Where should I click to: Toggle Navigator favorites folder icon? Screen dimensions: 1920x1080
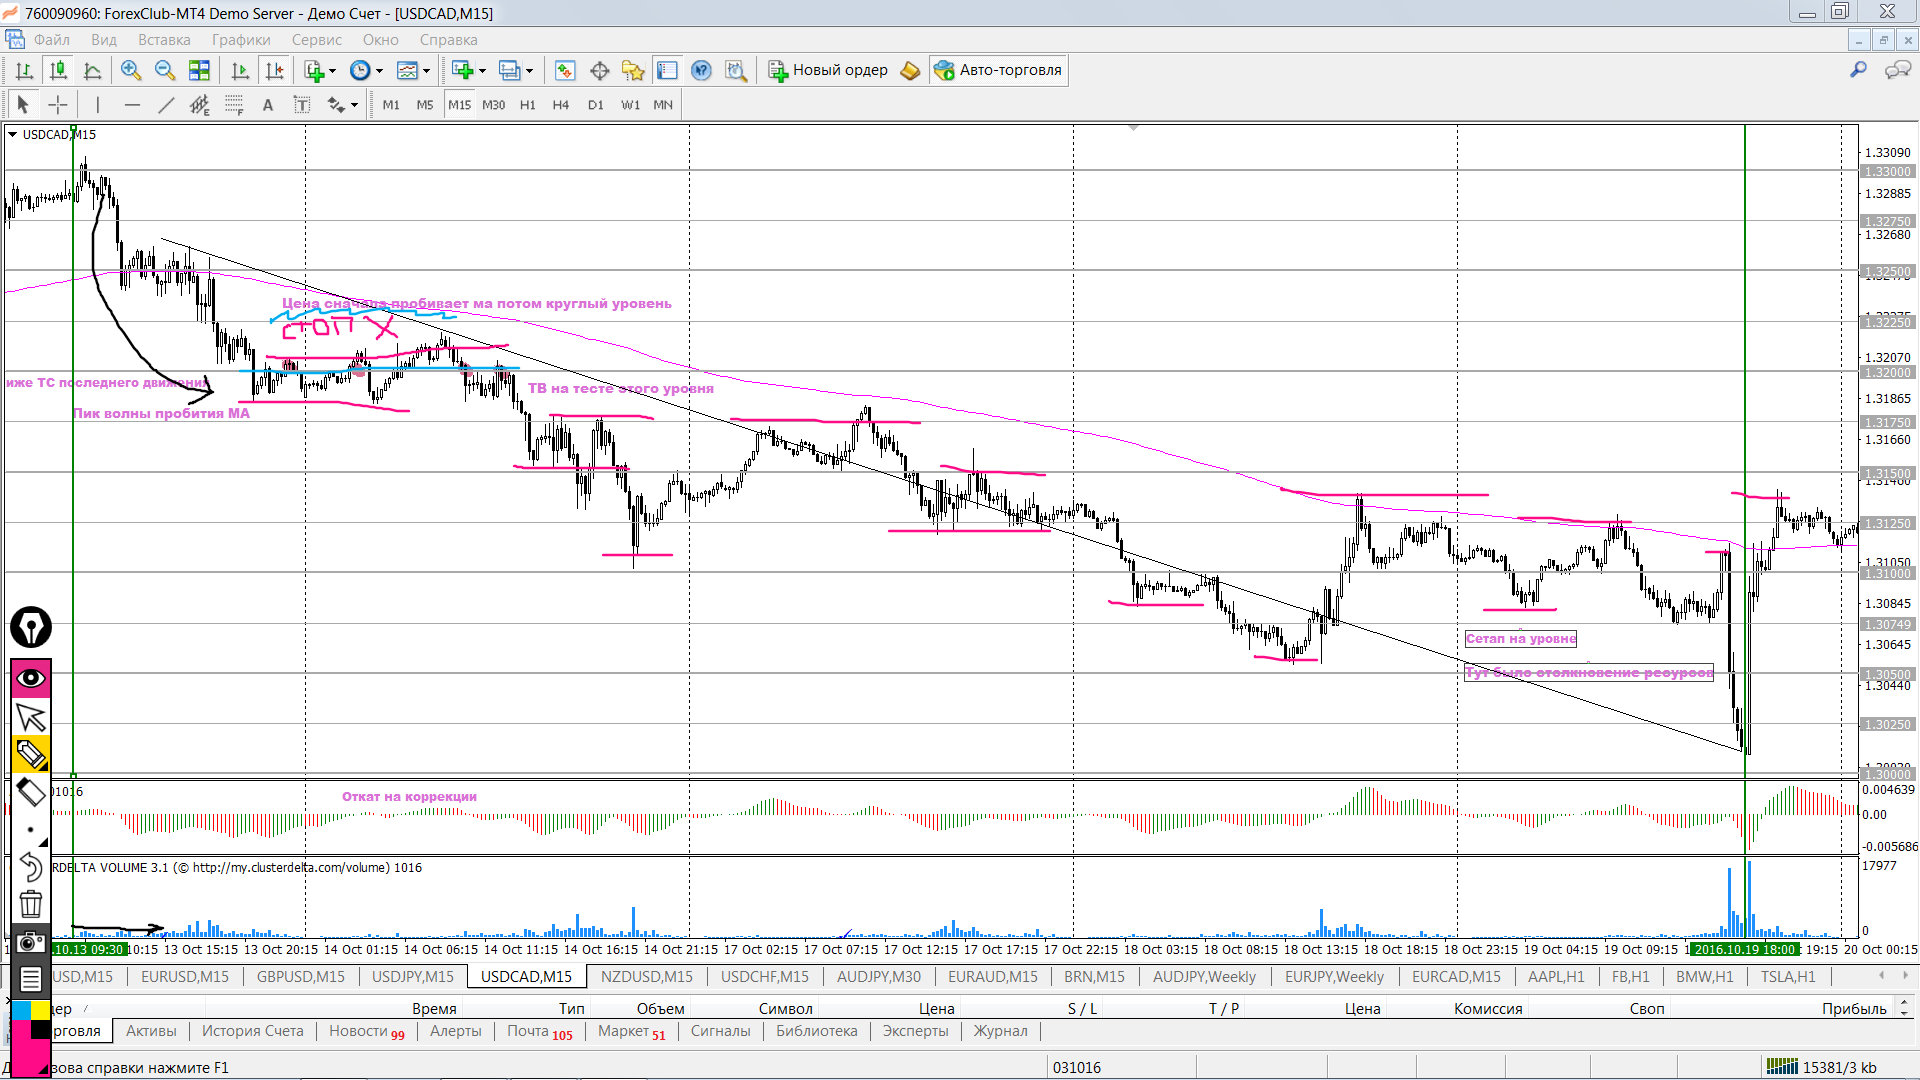pos(633,70)
